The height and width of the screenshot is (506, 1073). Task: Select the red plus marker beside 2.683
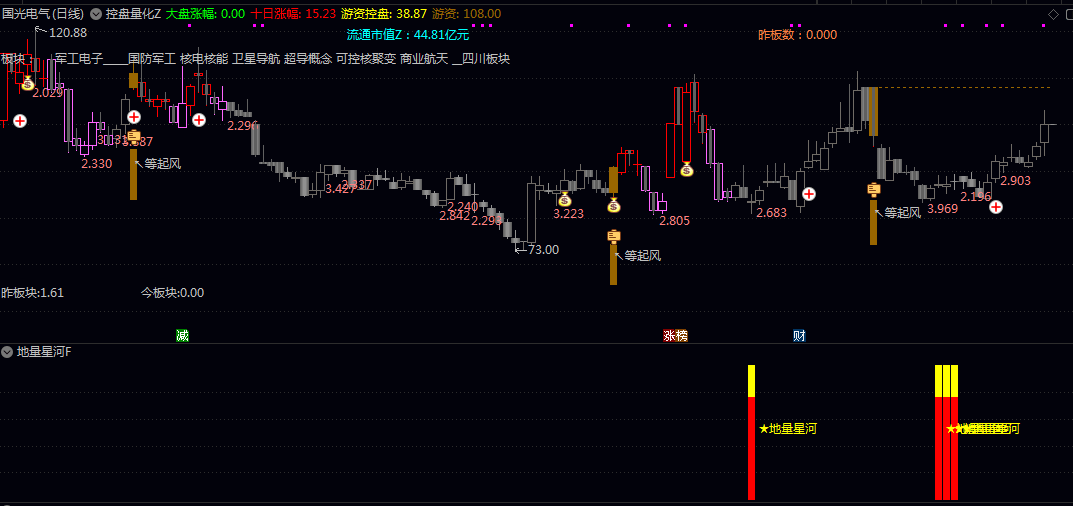(x=809, y=194)
